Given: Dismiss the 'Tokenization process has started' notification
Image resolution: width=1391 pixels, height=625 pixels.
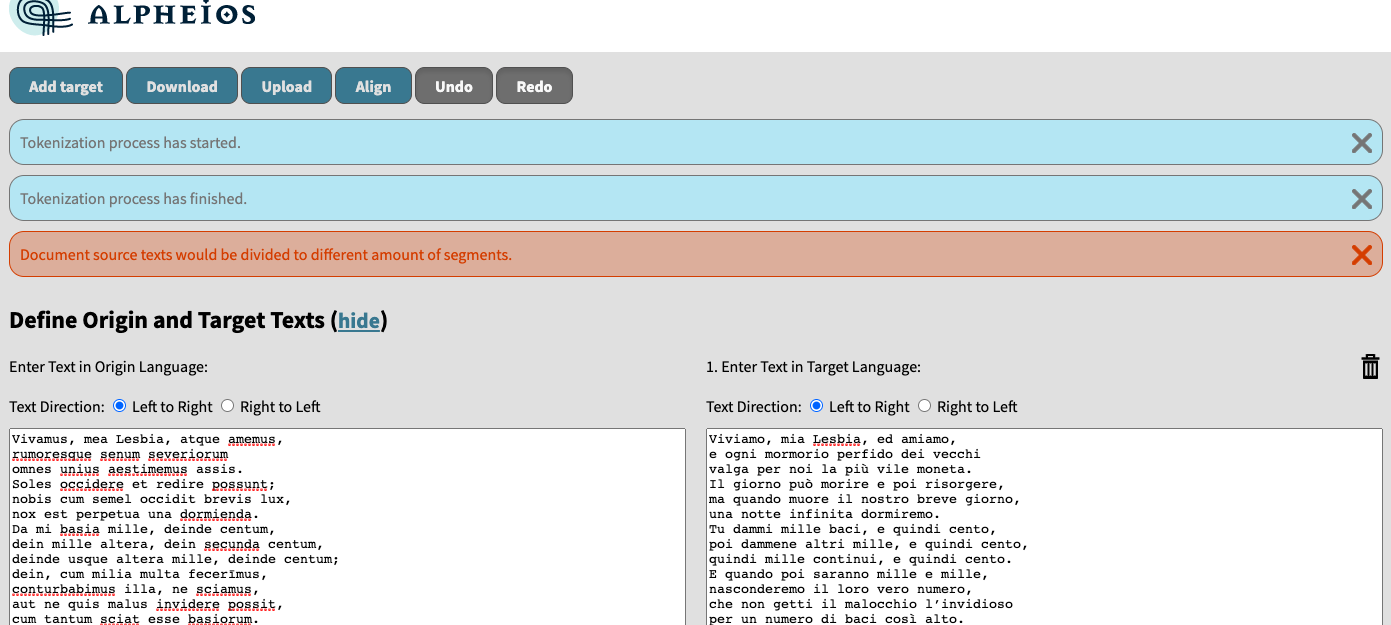Looking at the screenshot, I should point(1362,142).
